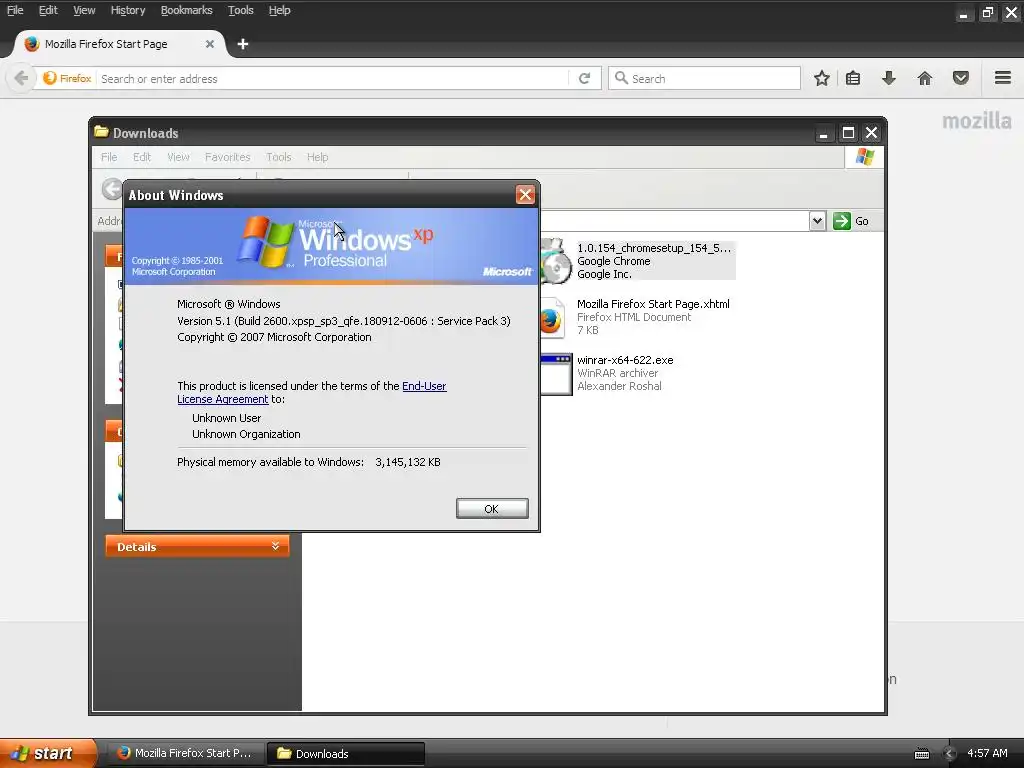This screenshot has width=1024, height=768.
Task: Open Favorites menu in Downloads window
Action: [227, 157]
